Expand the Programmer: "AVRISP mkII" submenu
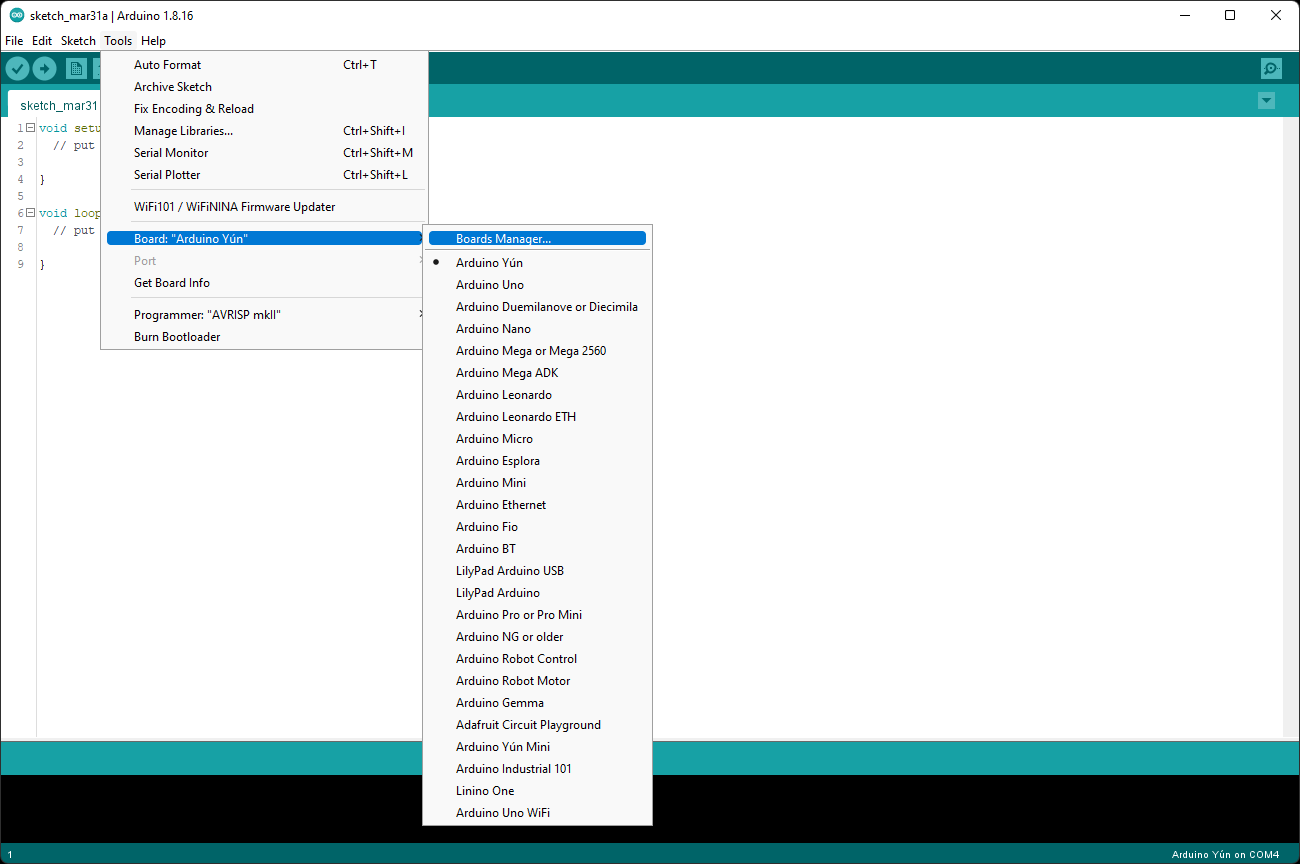The width and height of the screenshot is (1300, 864). coord(264,315)
